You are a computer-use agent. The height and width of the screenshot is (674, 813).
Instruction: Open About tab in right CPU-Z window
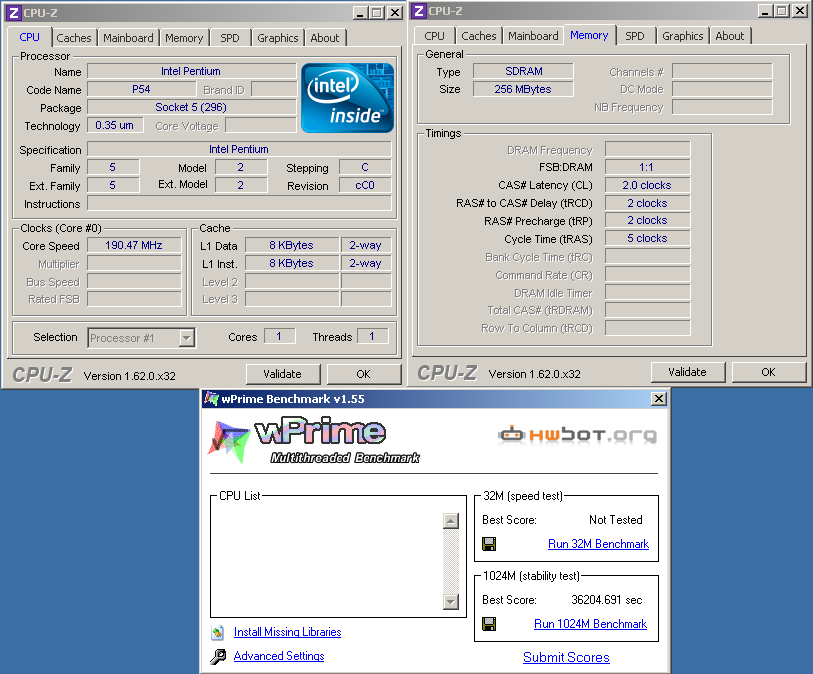pos(730,36)
